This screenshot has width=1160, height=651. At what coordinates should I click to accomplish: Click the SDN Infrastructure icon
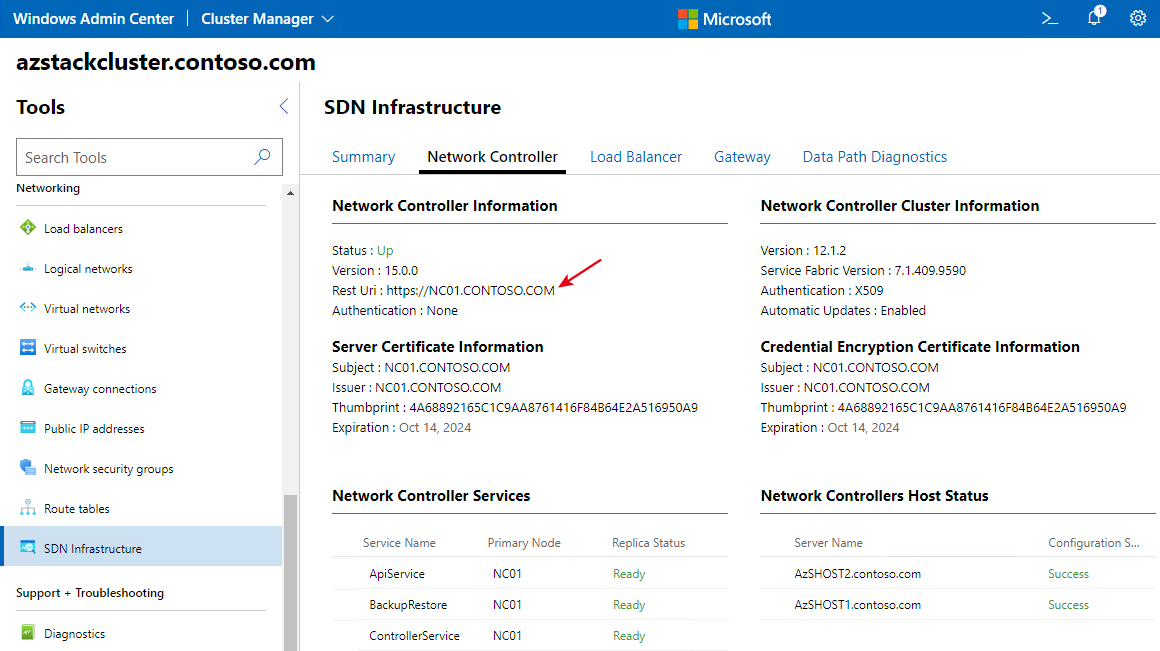point(28,547)
